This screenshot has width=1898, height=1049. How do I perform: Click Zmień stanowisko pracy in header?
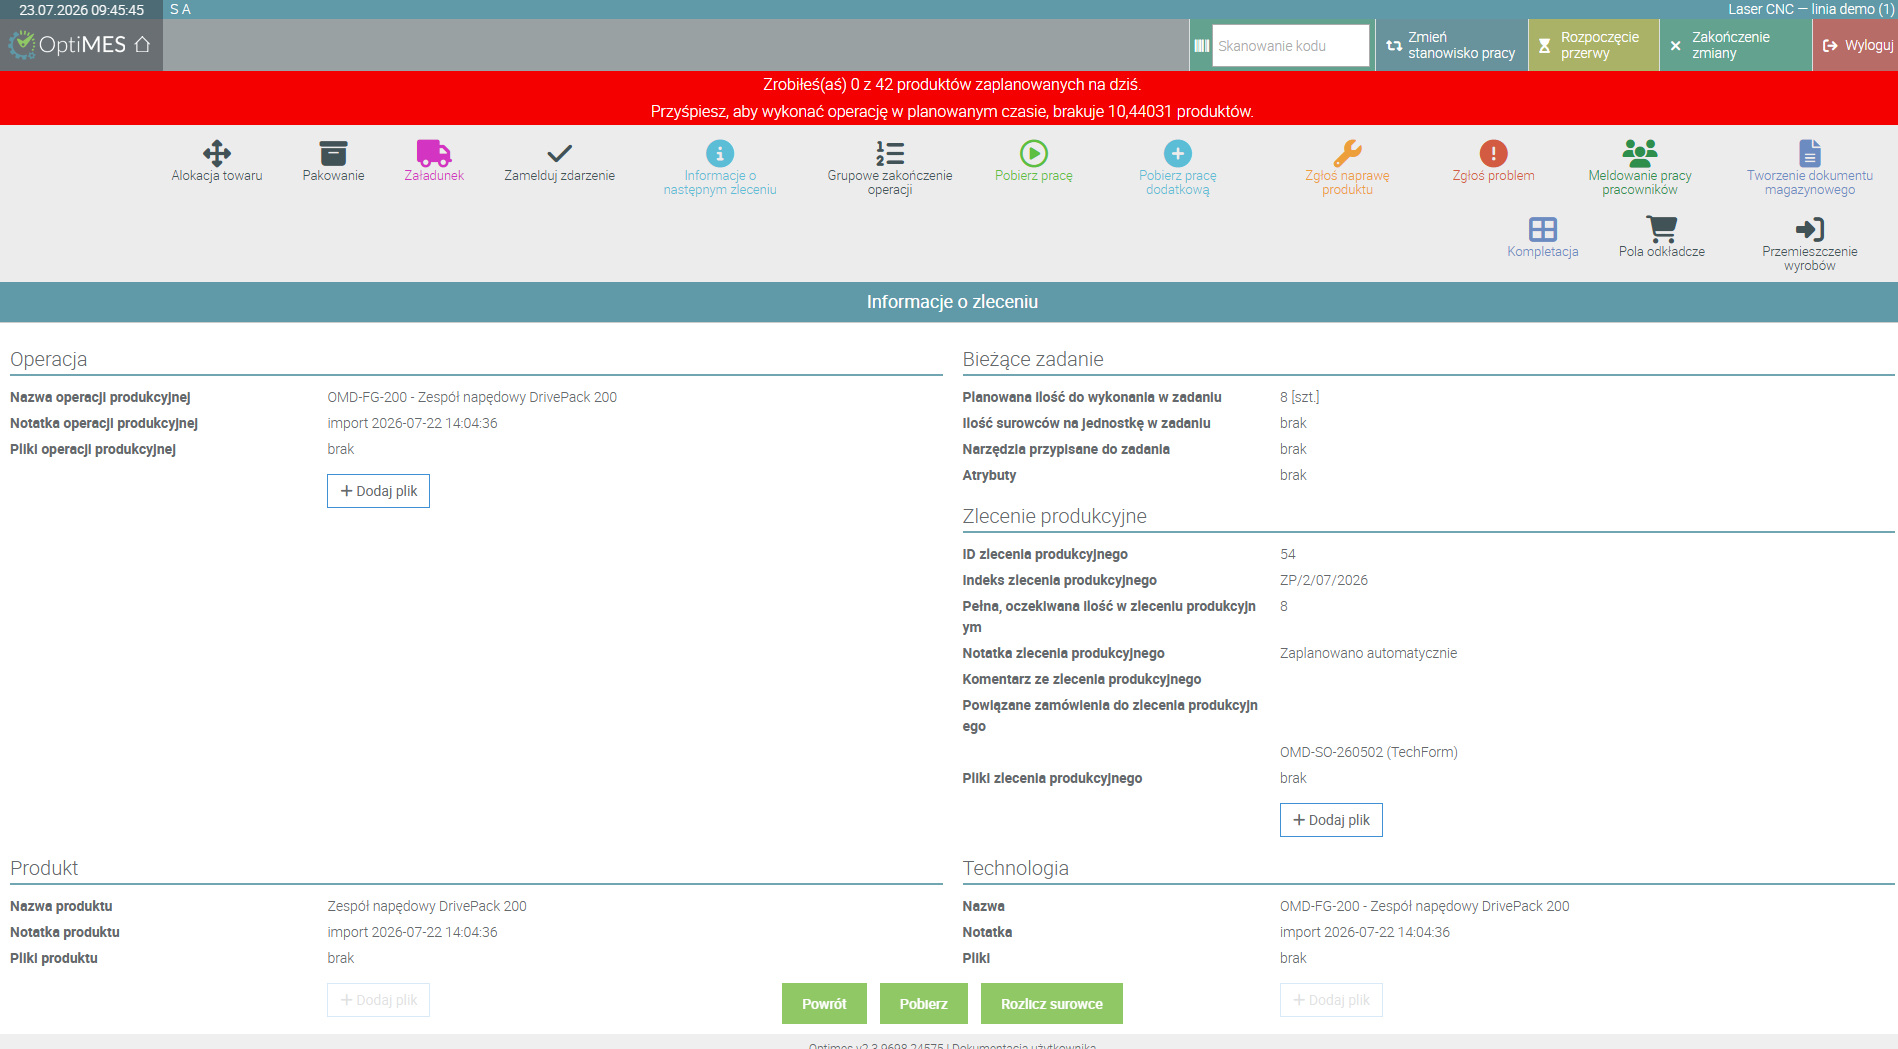(1452, 45)
